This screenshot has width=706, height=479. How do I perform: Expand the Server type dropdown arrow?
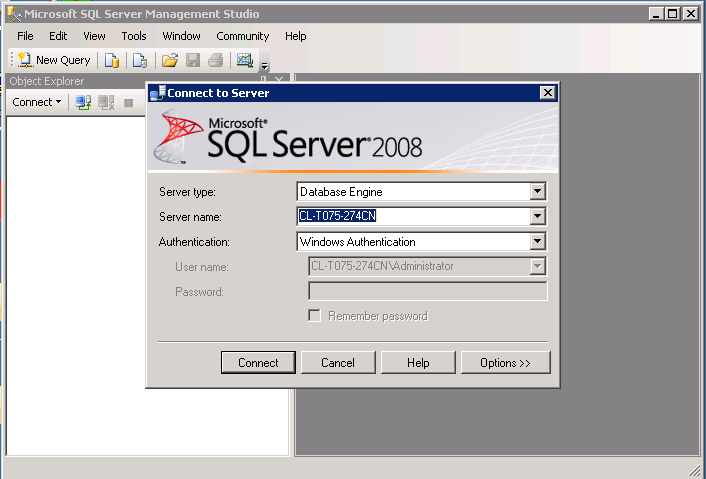[x=537, y=191]
